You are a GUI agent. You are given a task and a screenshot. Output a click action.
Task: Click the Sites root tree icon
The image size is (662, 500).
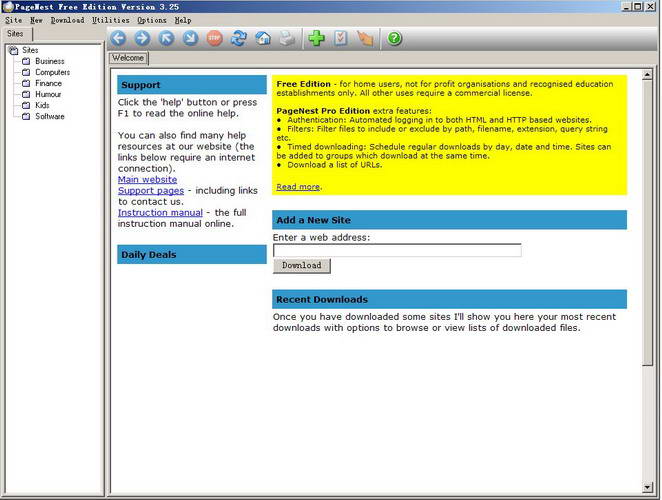click(14, 50)
